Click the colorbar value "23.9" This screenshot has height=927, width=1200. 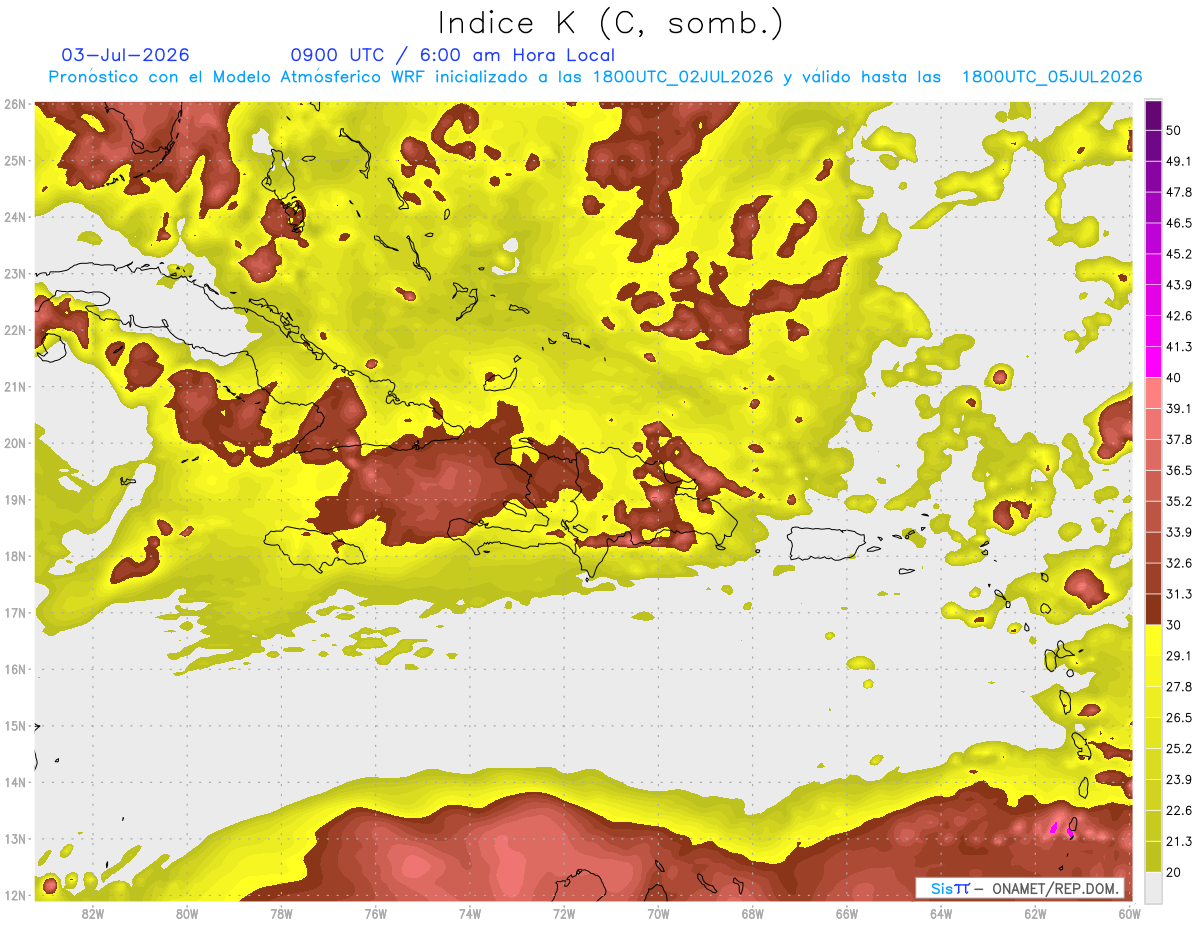(1179, 779)
